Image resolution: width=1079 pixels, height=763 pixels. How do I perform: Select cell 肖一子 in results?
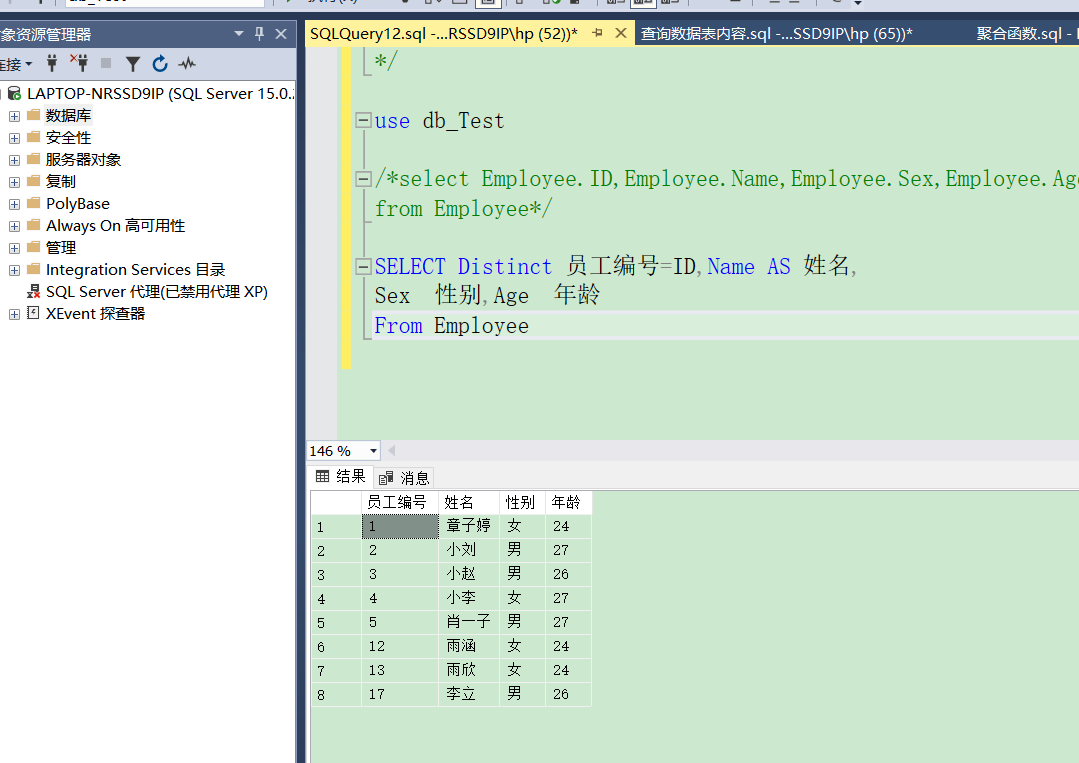click(x=469, y=622)
